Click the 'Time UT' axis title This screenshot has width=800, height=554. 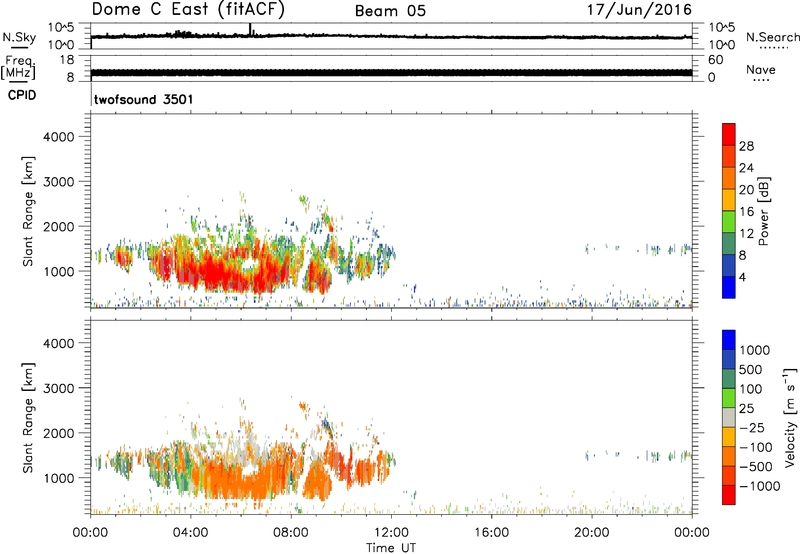click(x=391, y=548)
